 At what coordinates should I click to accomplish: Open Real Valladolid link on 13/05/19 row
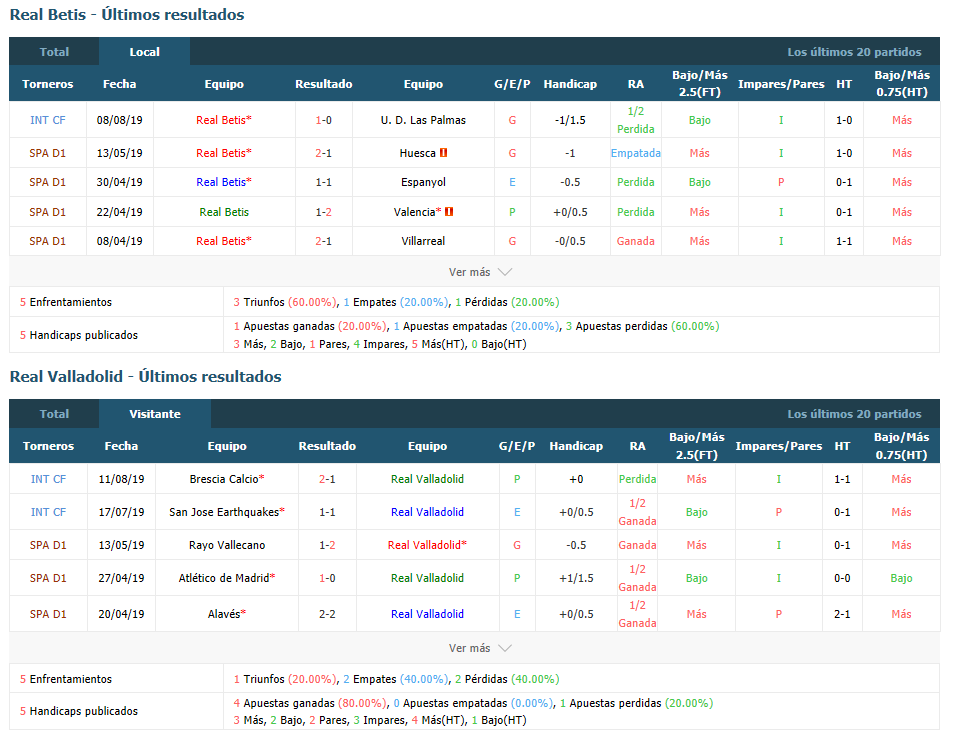(427, 544)
